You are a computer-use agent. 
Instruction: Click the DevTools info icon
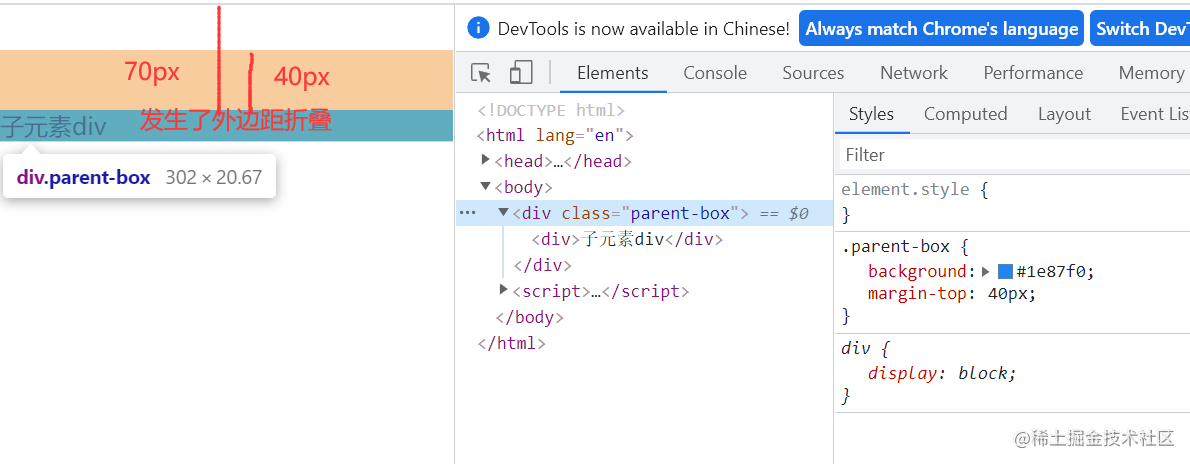pos(478,29)
